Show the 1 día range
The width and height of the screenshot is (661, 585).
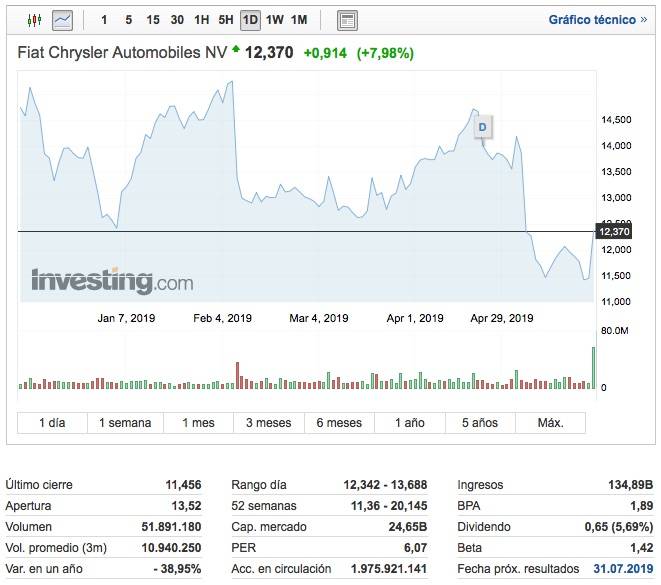pos(52,423)
